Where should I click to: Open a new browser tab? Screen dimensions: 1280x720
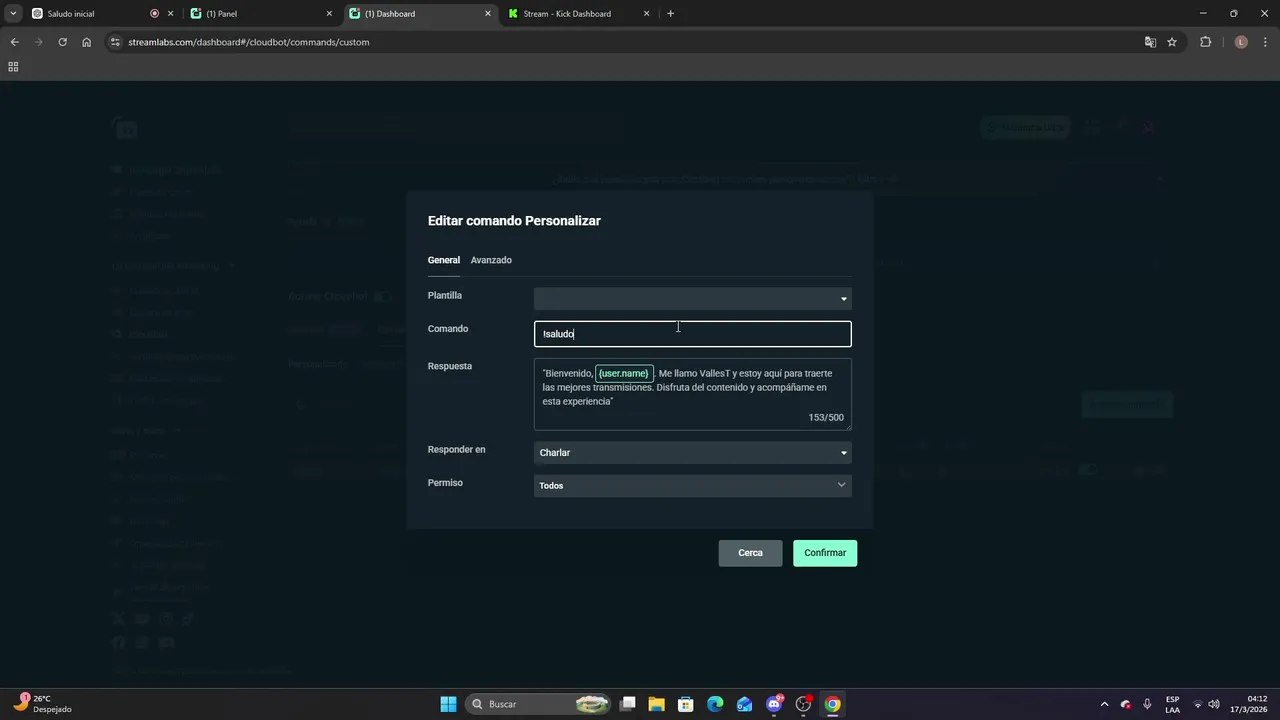(670, 14)
